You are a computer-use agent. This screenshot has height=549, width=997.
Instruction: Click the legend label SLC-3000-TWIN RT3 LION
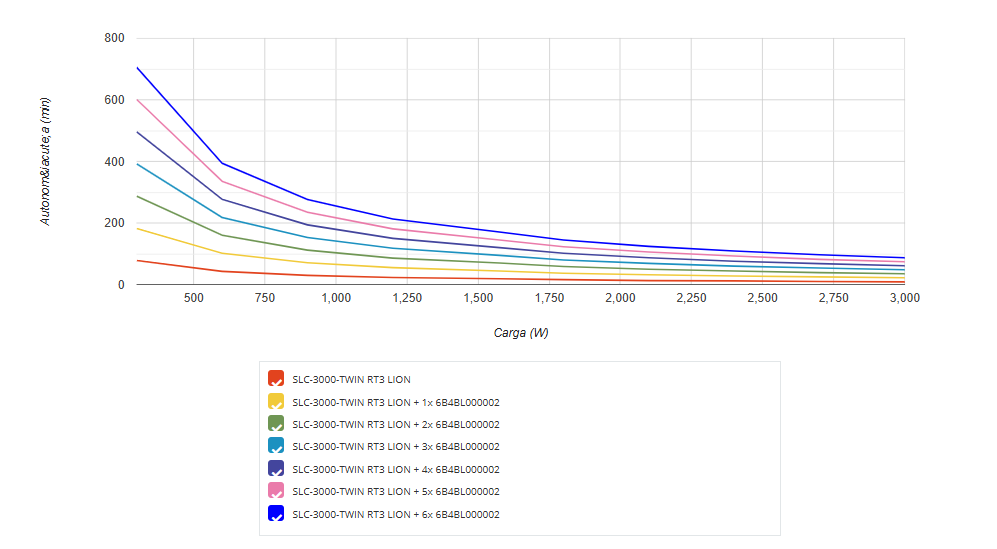click(x=351, y=380)
